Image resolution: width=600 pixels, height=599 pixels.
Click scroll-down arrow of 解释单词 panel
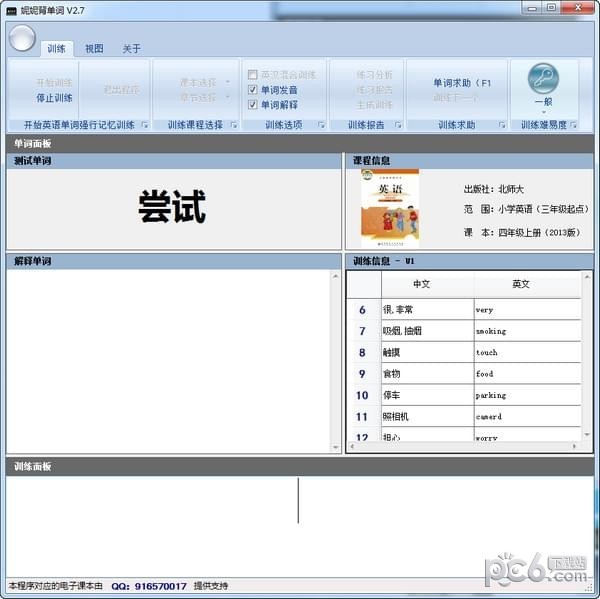[336, 447]
